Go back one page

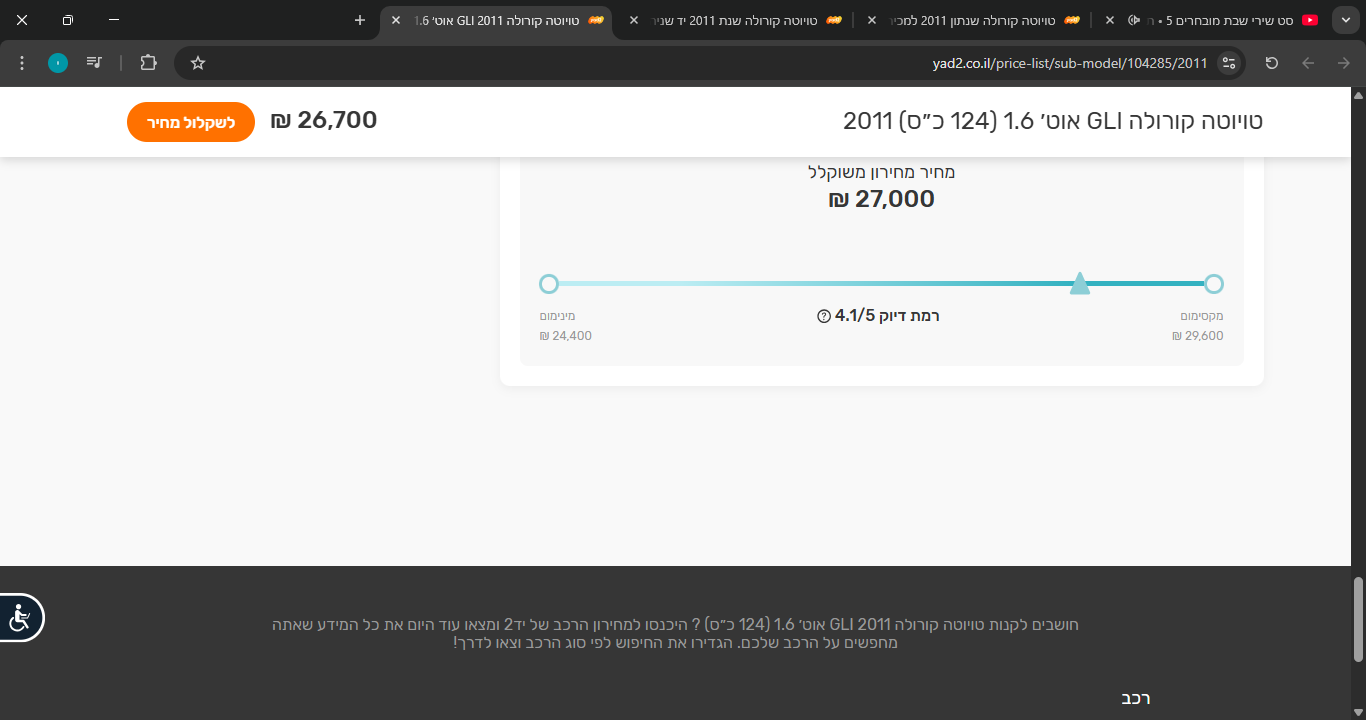(1308, 63)
